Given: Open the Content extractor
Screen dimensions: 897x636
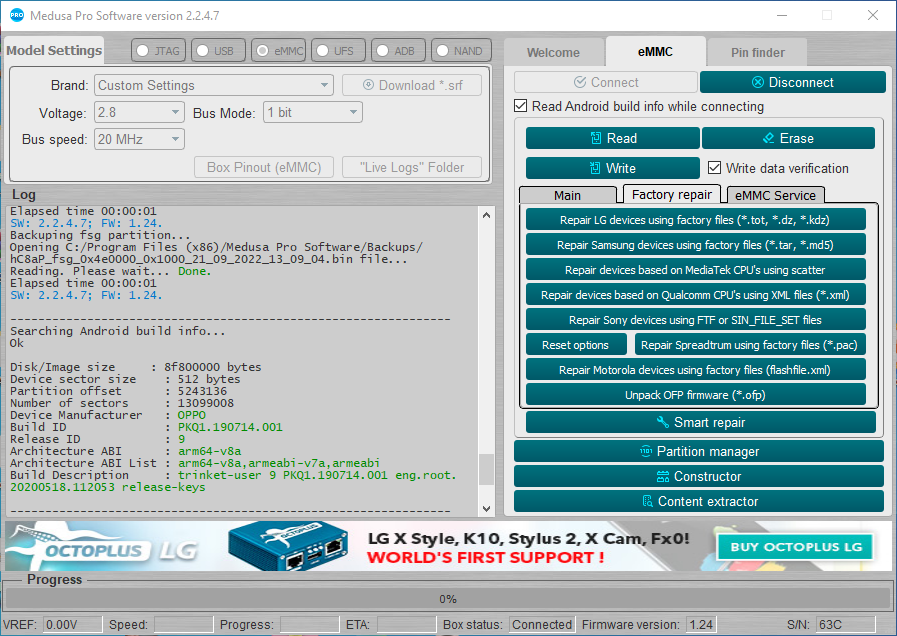Looking at the screenshot, I should [698, 502].
